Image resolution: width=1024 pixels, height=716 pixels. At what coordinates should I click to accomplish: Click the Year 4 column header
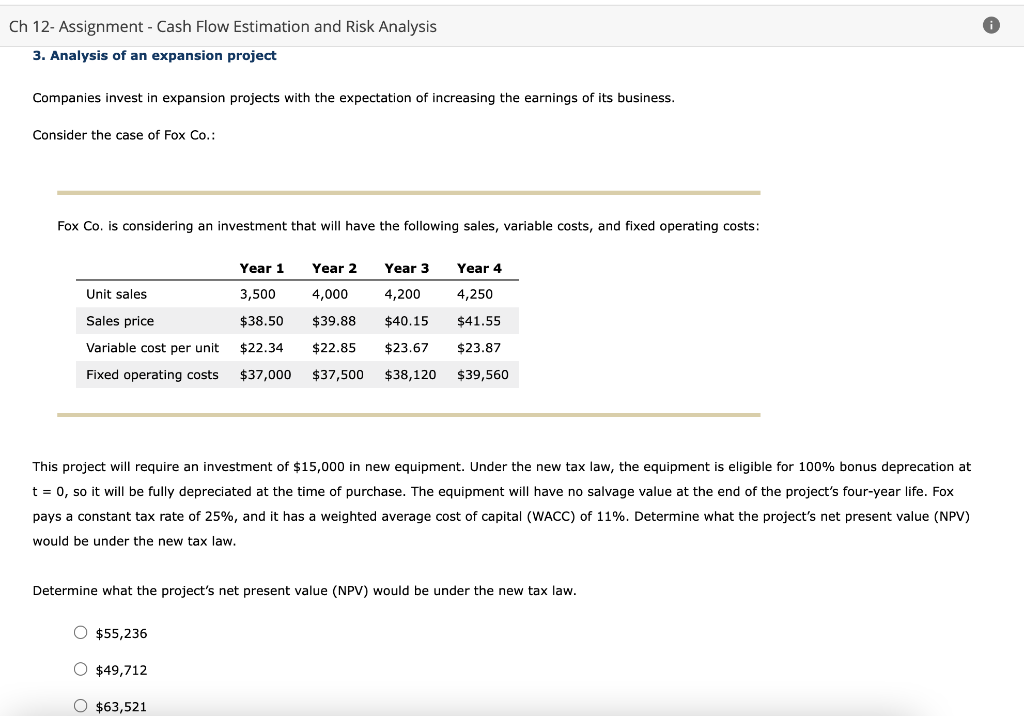point(478,268)
